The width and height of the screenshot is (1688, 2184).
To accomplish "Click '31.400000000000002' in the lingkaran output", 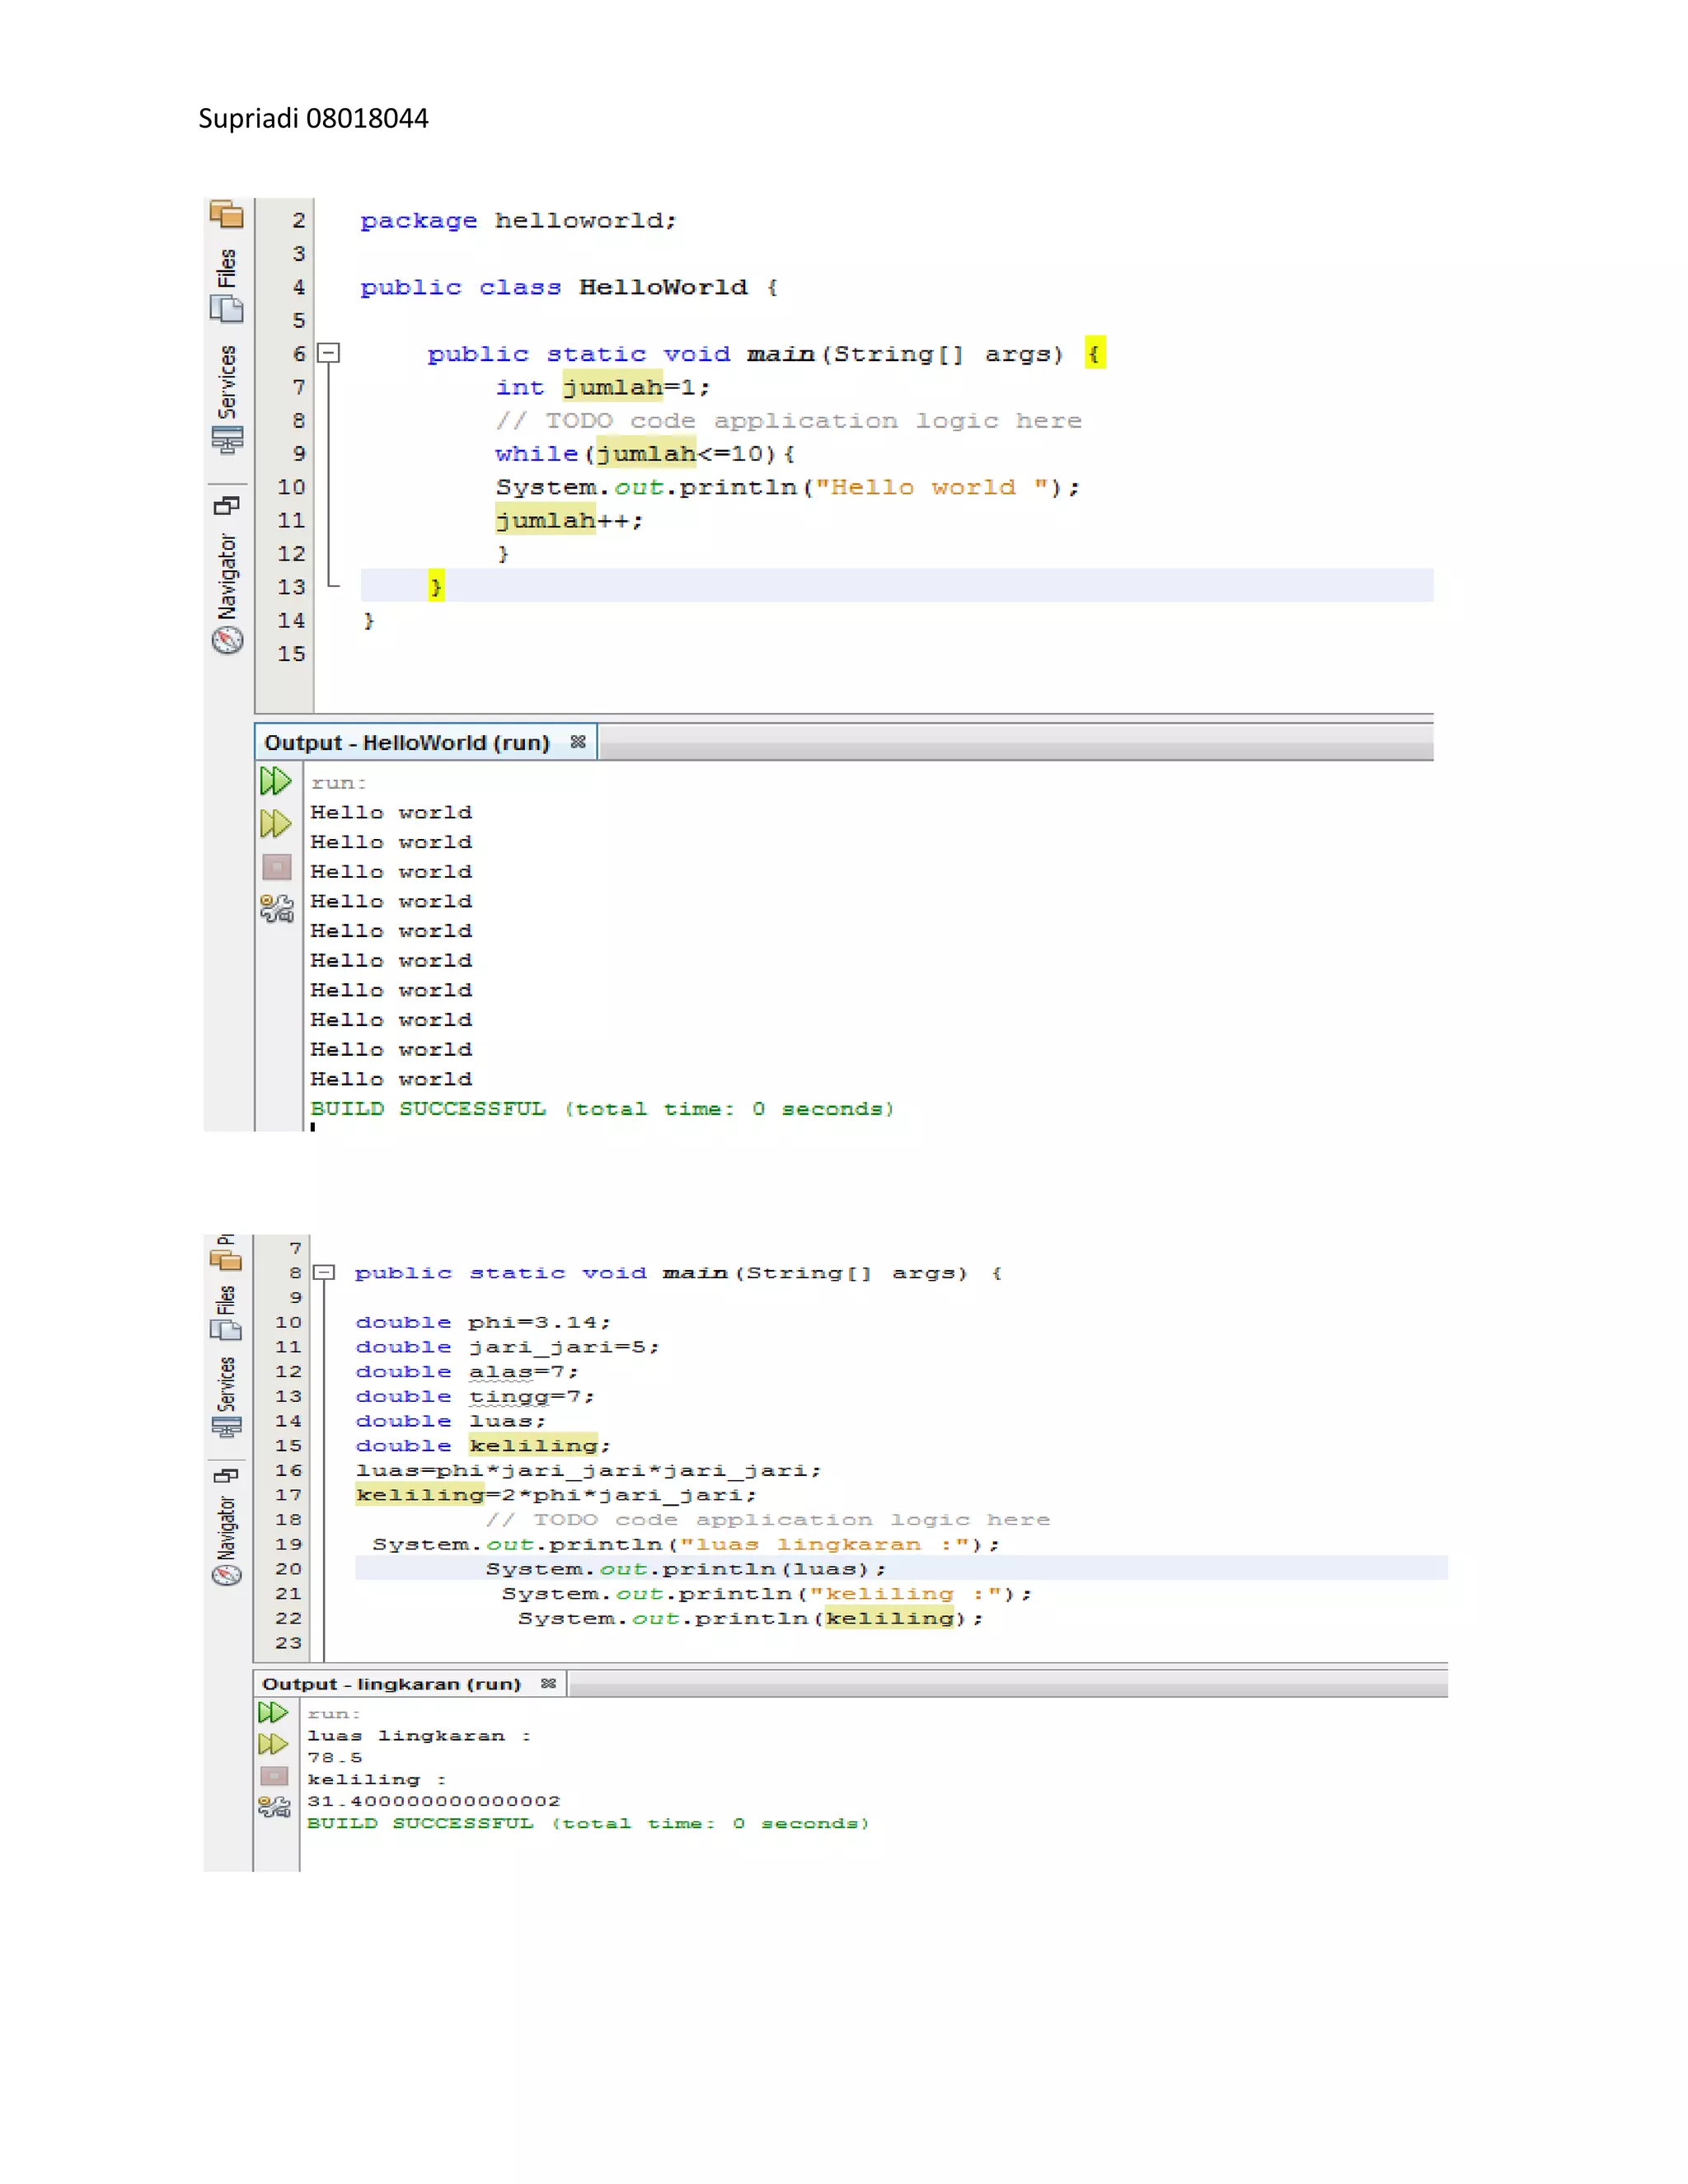I will point(433,1801).
